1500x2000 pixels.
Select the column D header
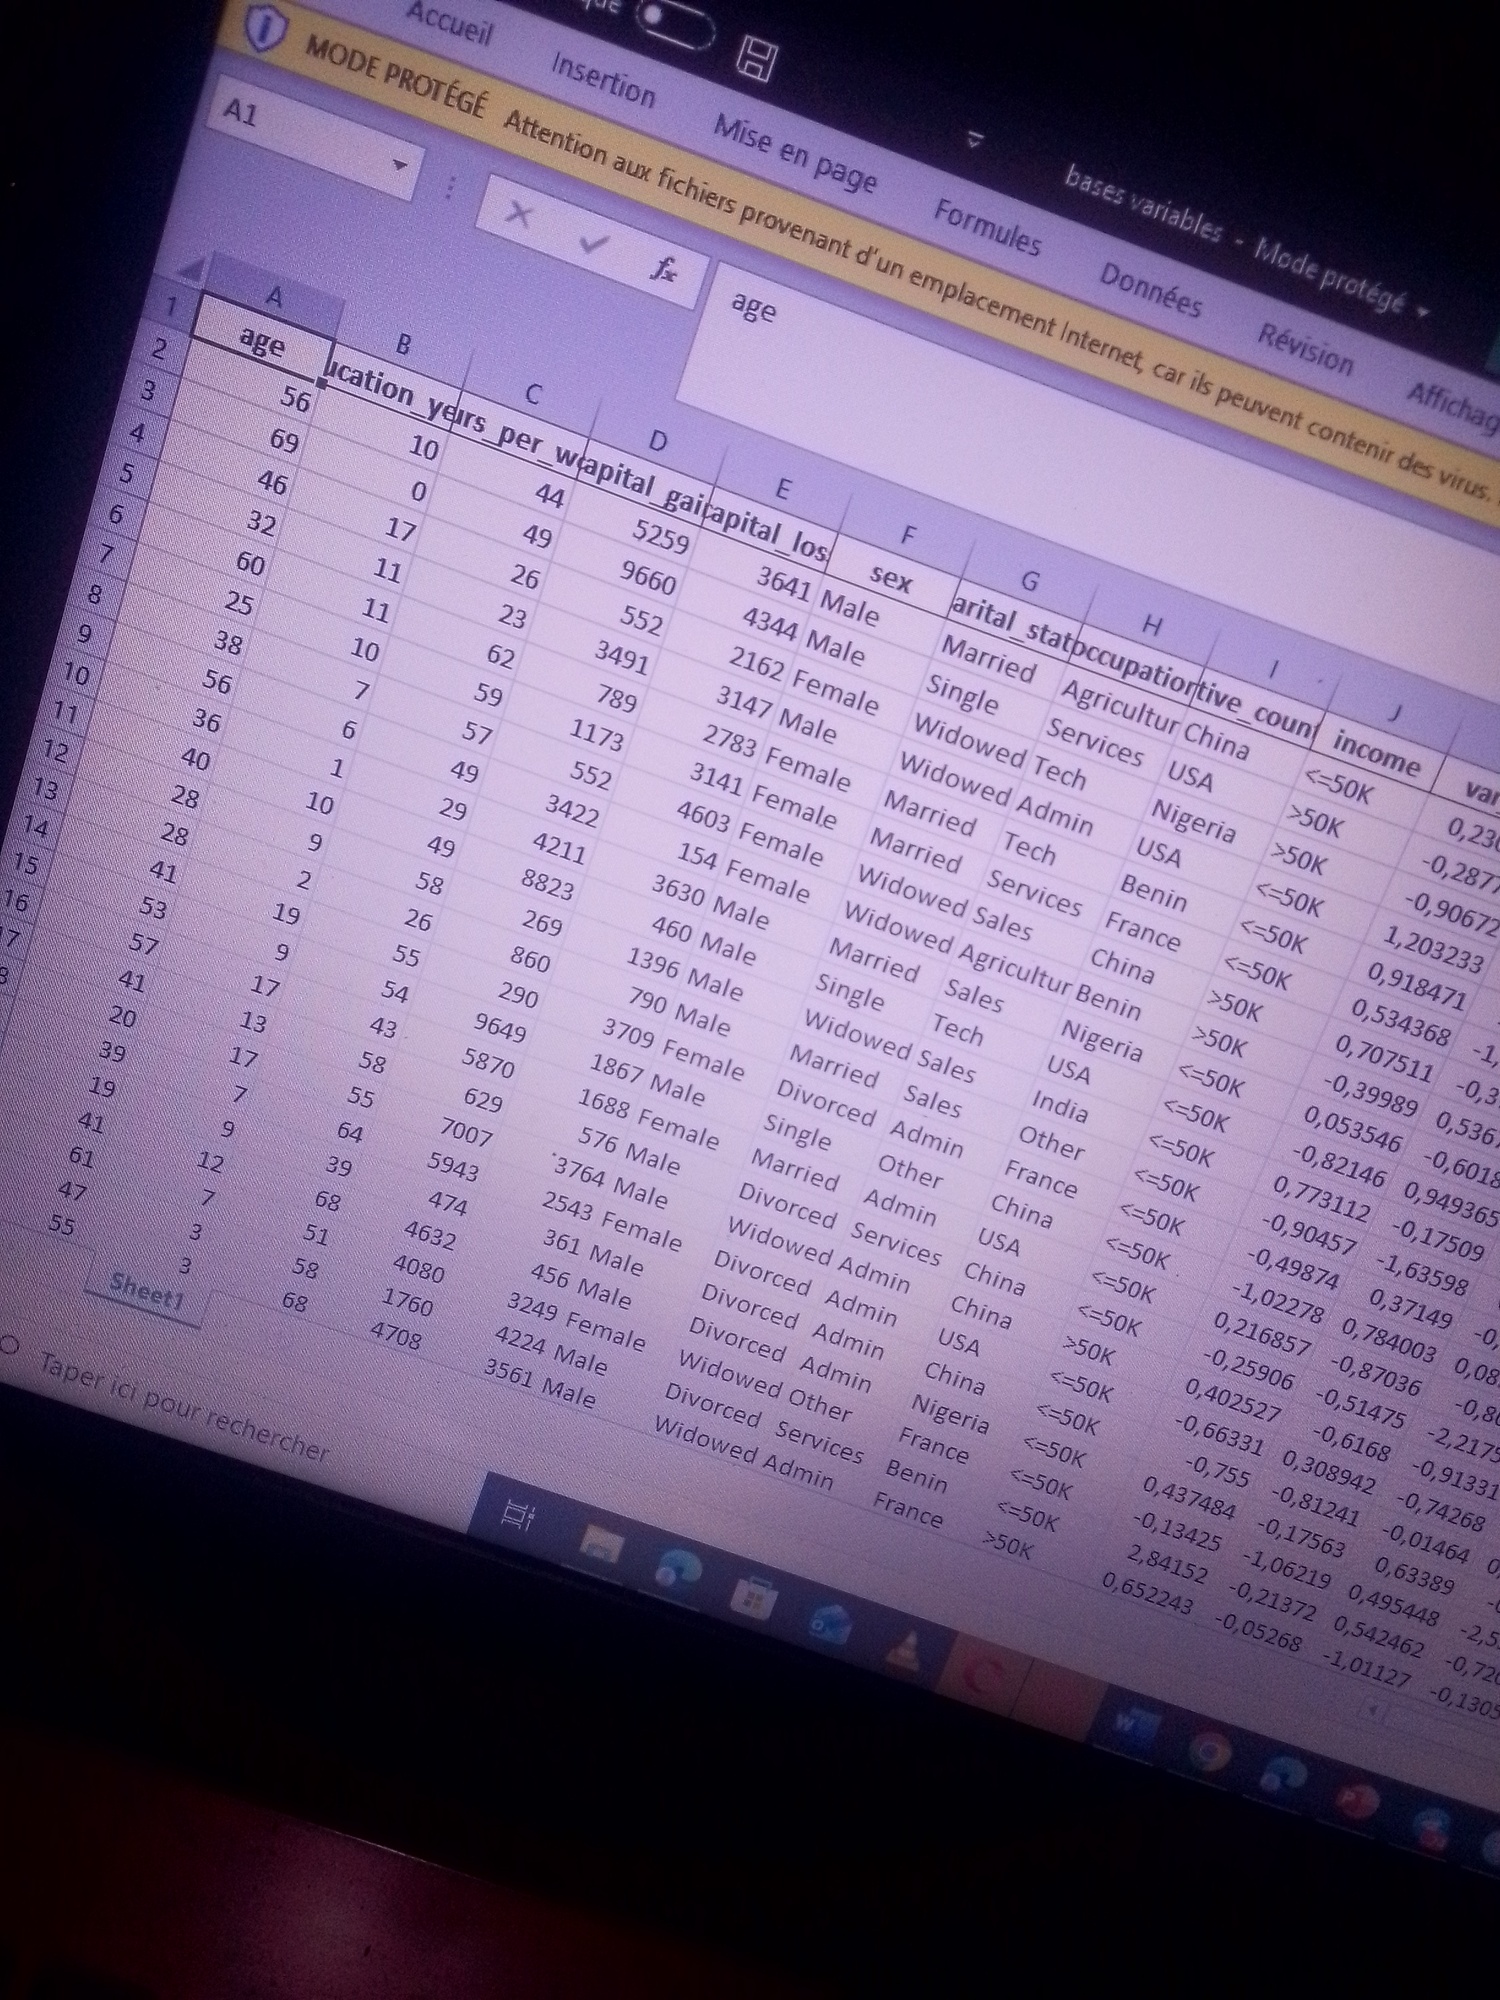tap(657, 440)
